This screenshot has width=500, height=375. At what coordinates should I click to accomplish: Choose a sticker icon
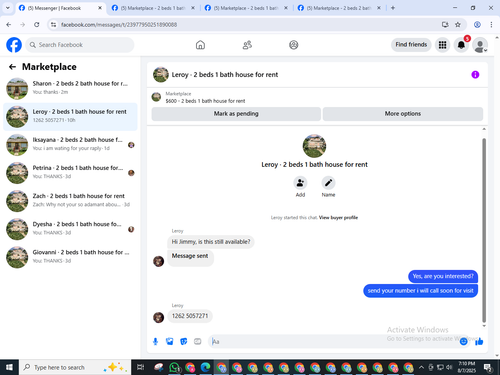pyautogui.click(x=184, y=341)
